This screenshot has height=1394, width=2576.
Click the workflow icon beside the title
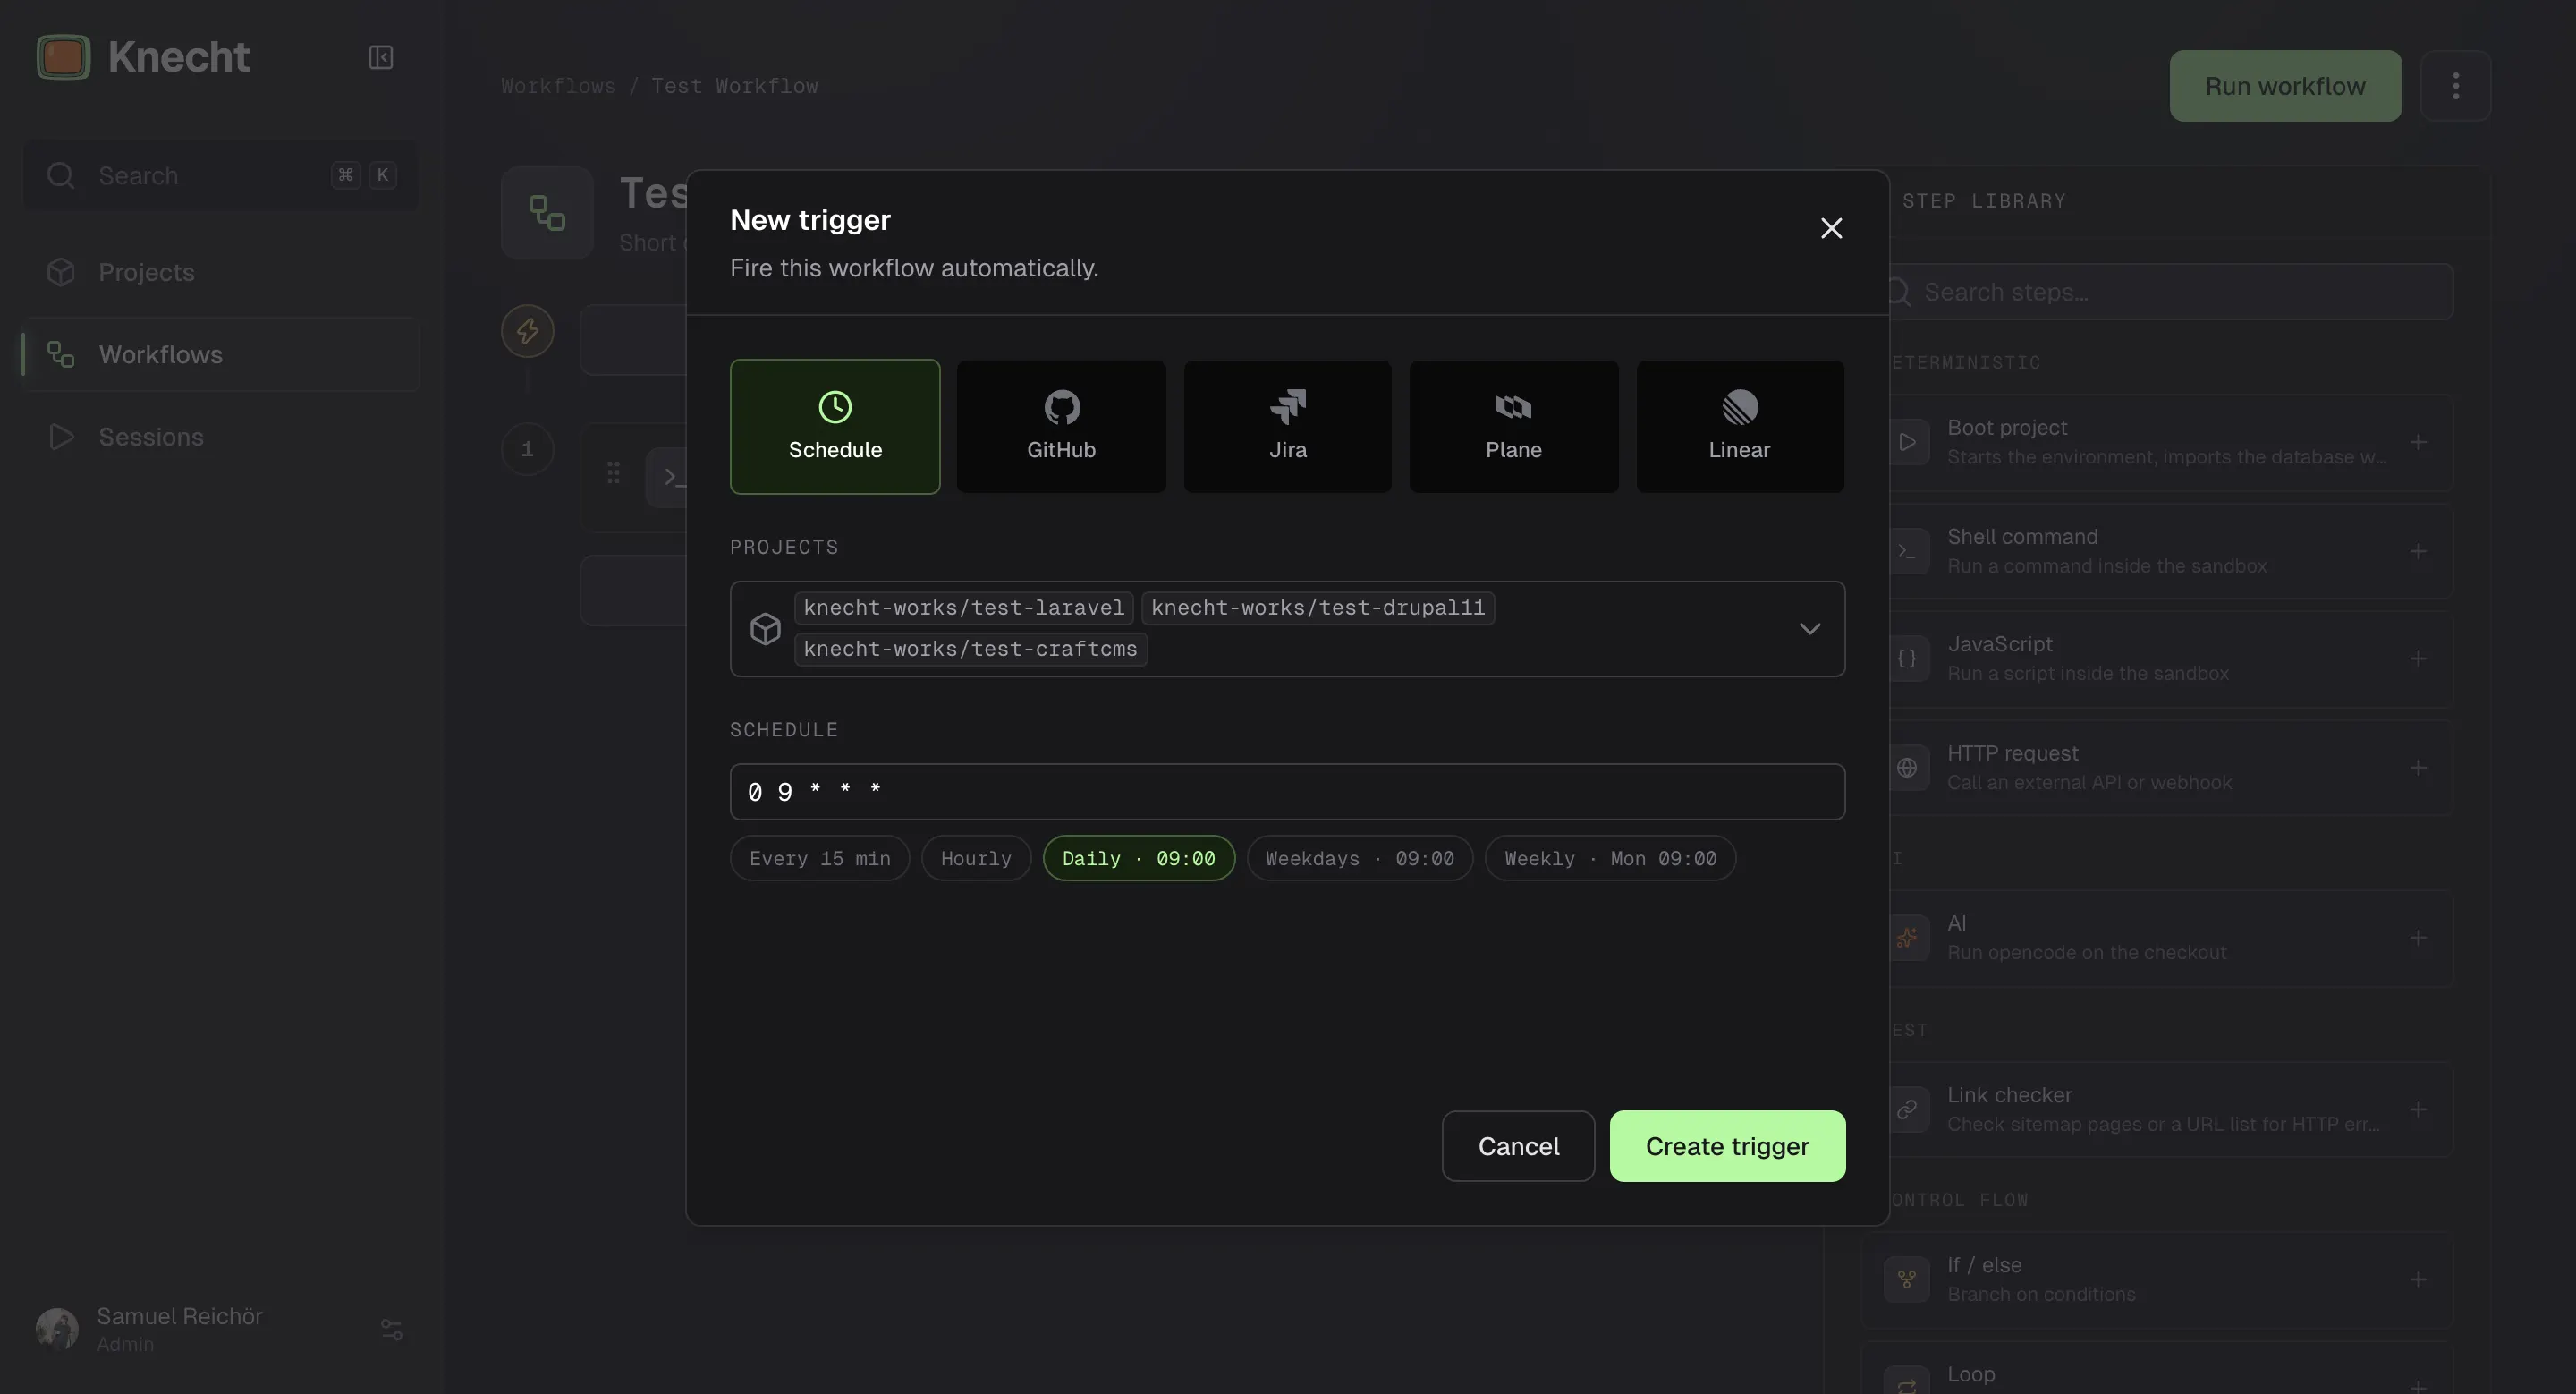[547, 213]
